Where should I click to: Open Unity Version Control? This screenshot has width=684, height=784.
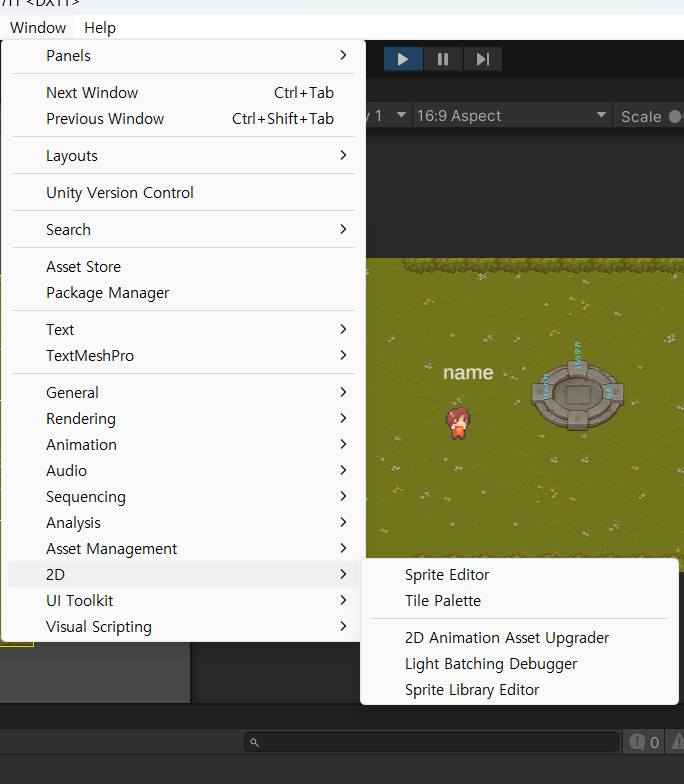(x=183, y=192)
